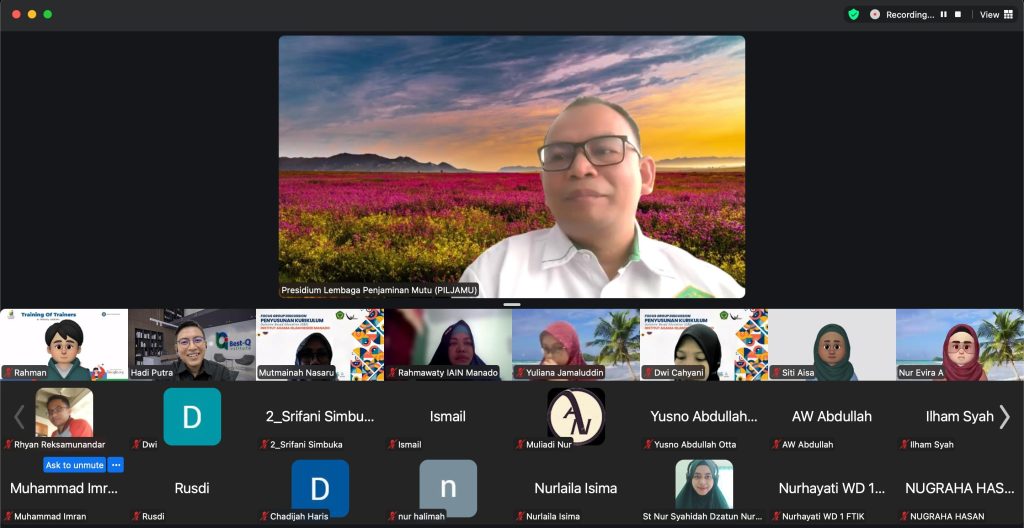Click the grey 'n' avatar of nur halimah
Screen dimensions: 1024x528
coord(448,488)
